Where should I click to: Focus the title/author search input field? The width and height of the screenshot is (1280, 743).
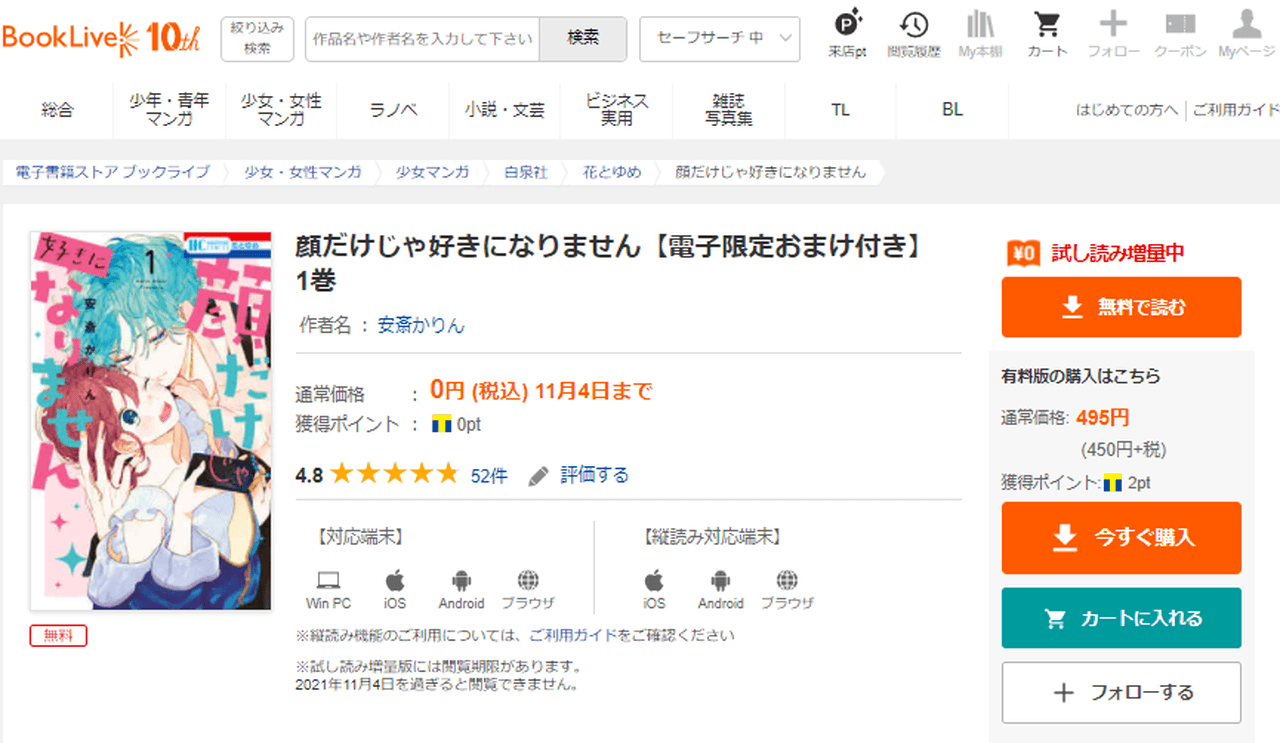point(422,38)
